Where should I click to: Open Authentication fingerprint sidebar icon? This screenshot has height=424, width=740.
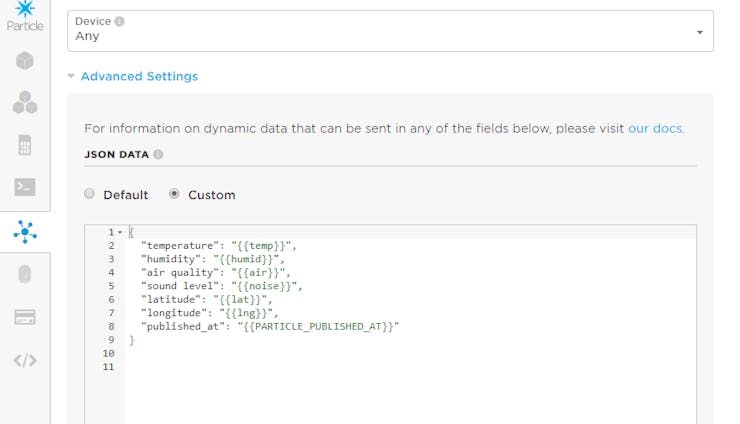click(25, 274)
